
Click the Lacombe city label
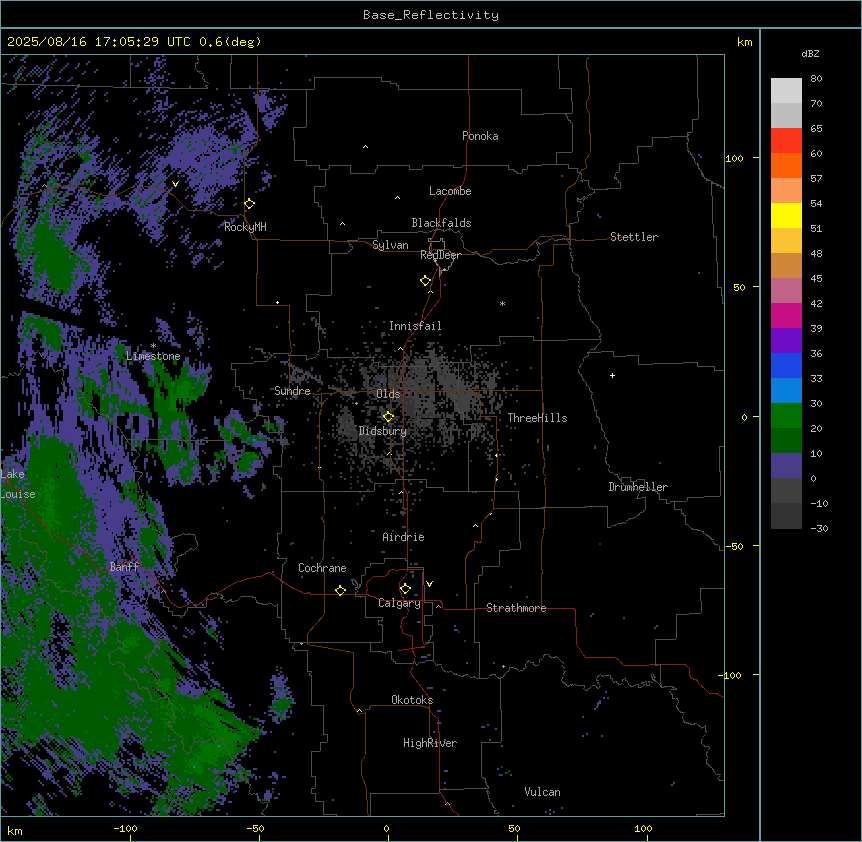point(450,191)
